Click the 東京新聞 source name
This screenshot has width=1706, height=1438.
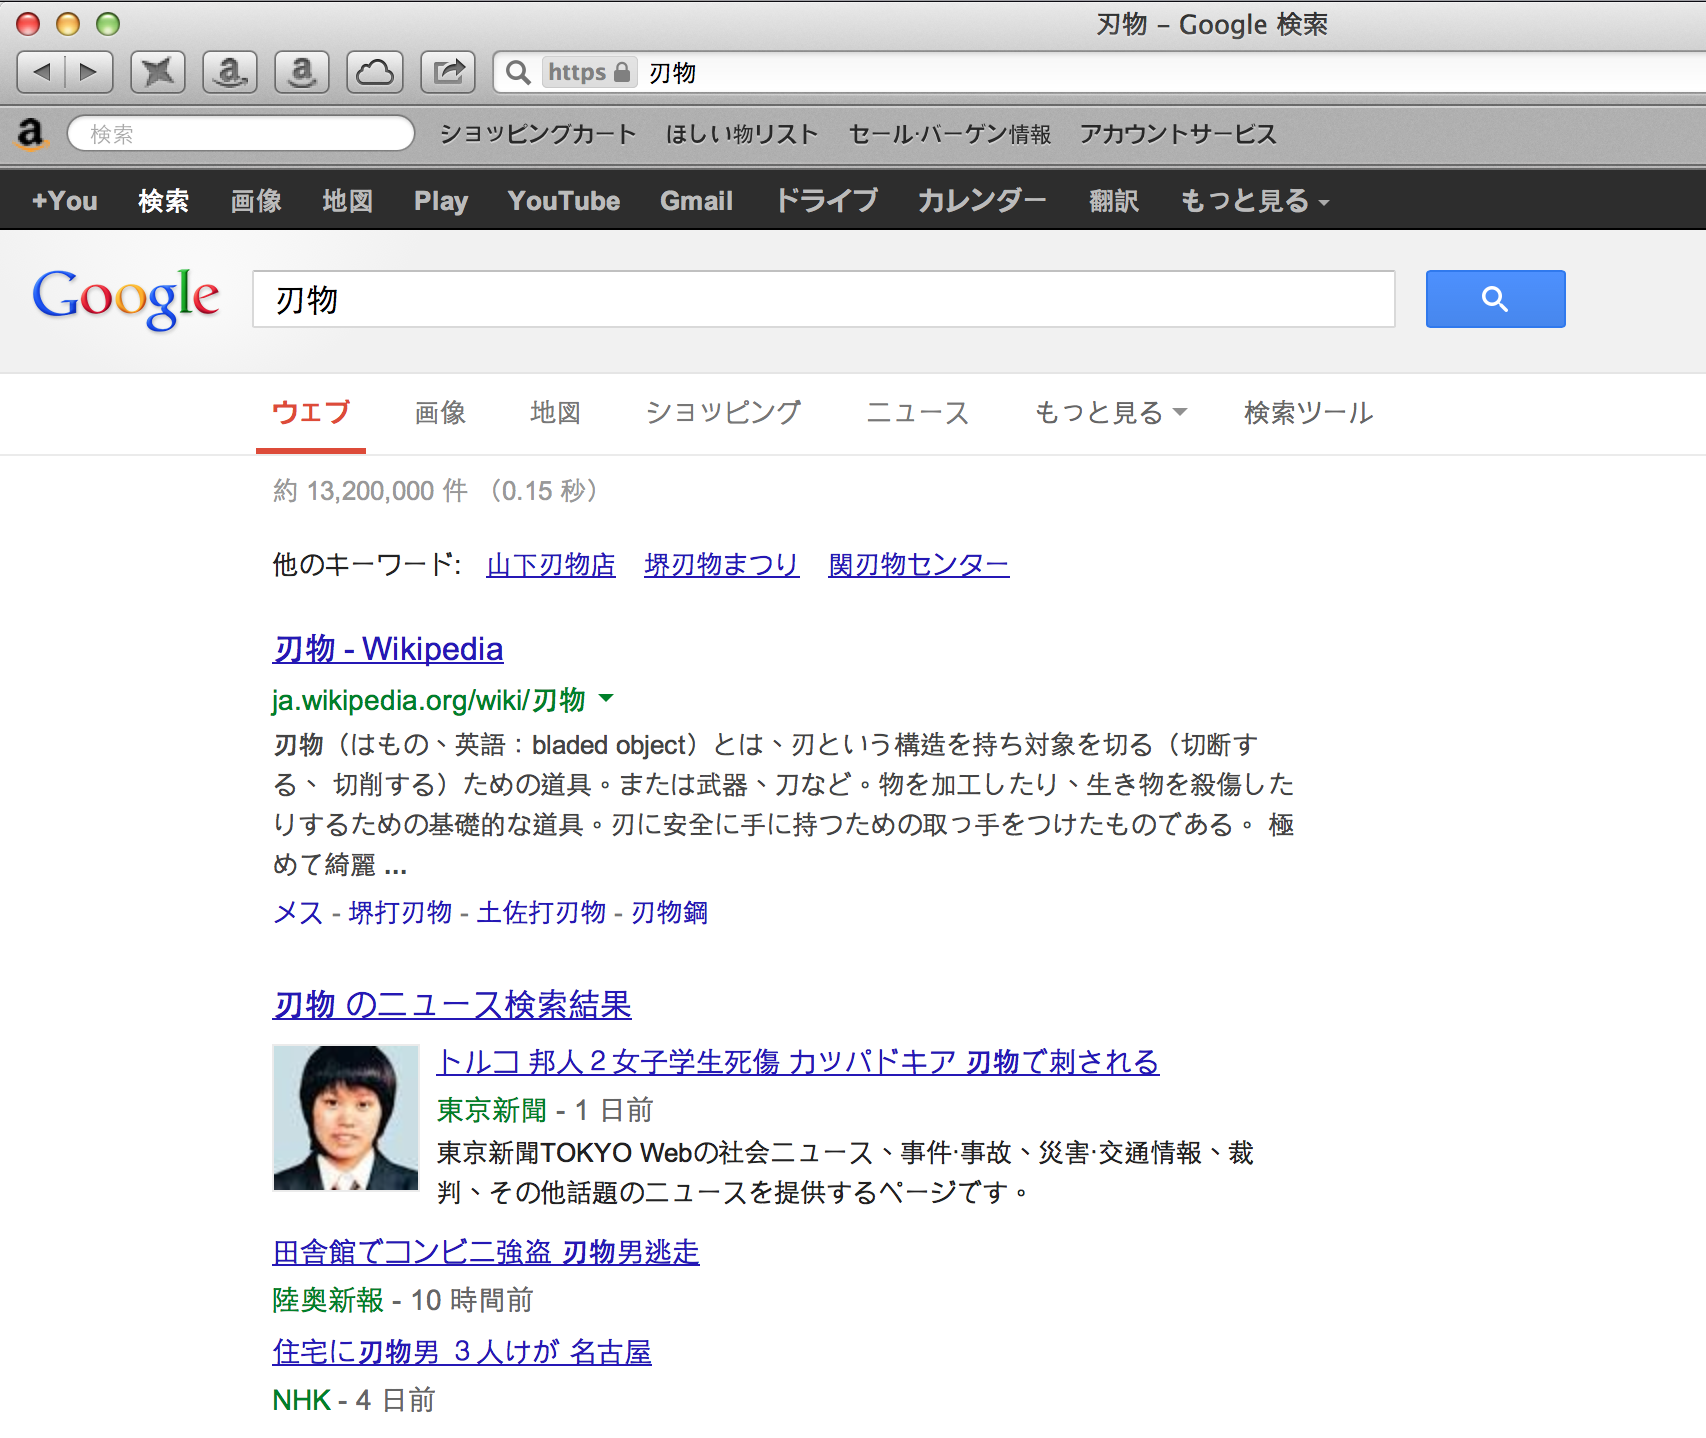point(492,1110)
